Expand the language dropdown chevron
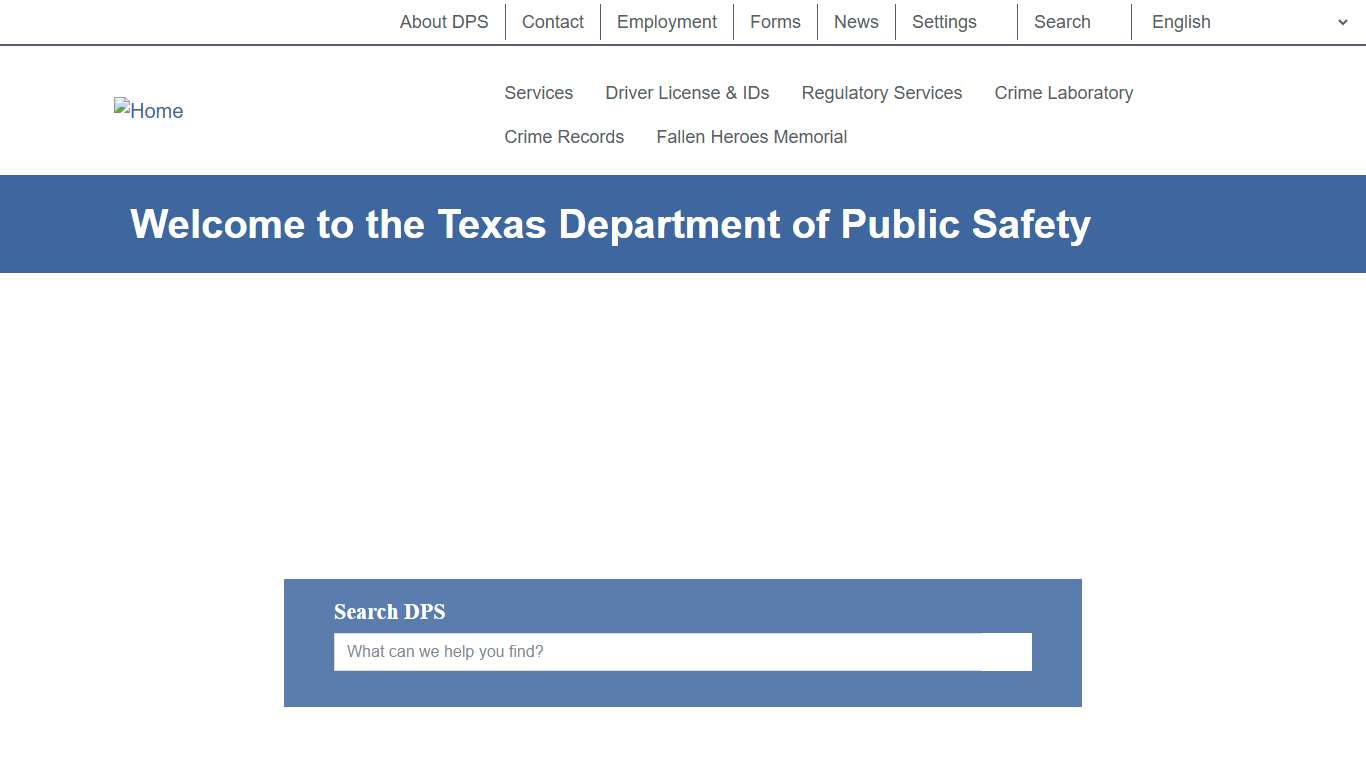 tap(1343, 21)
